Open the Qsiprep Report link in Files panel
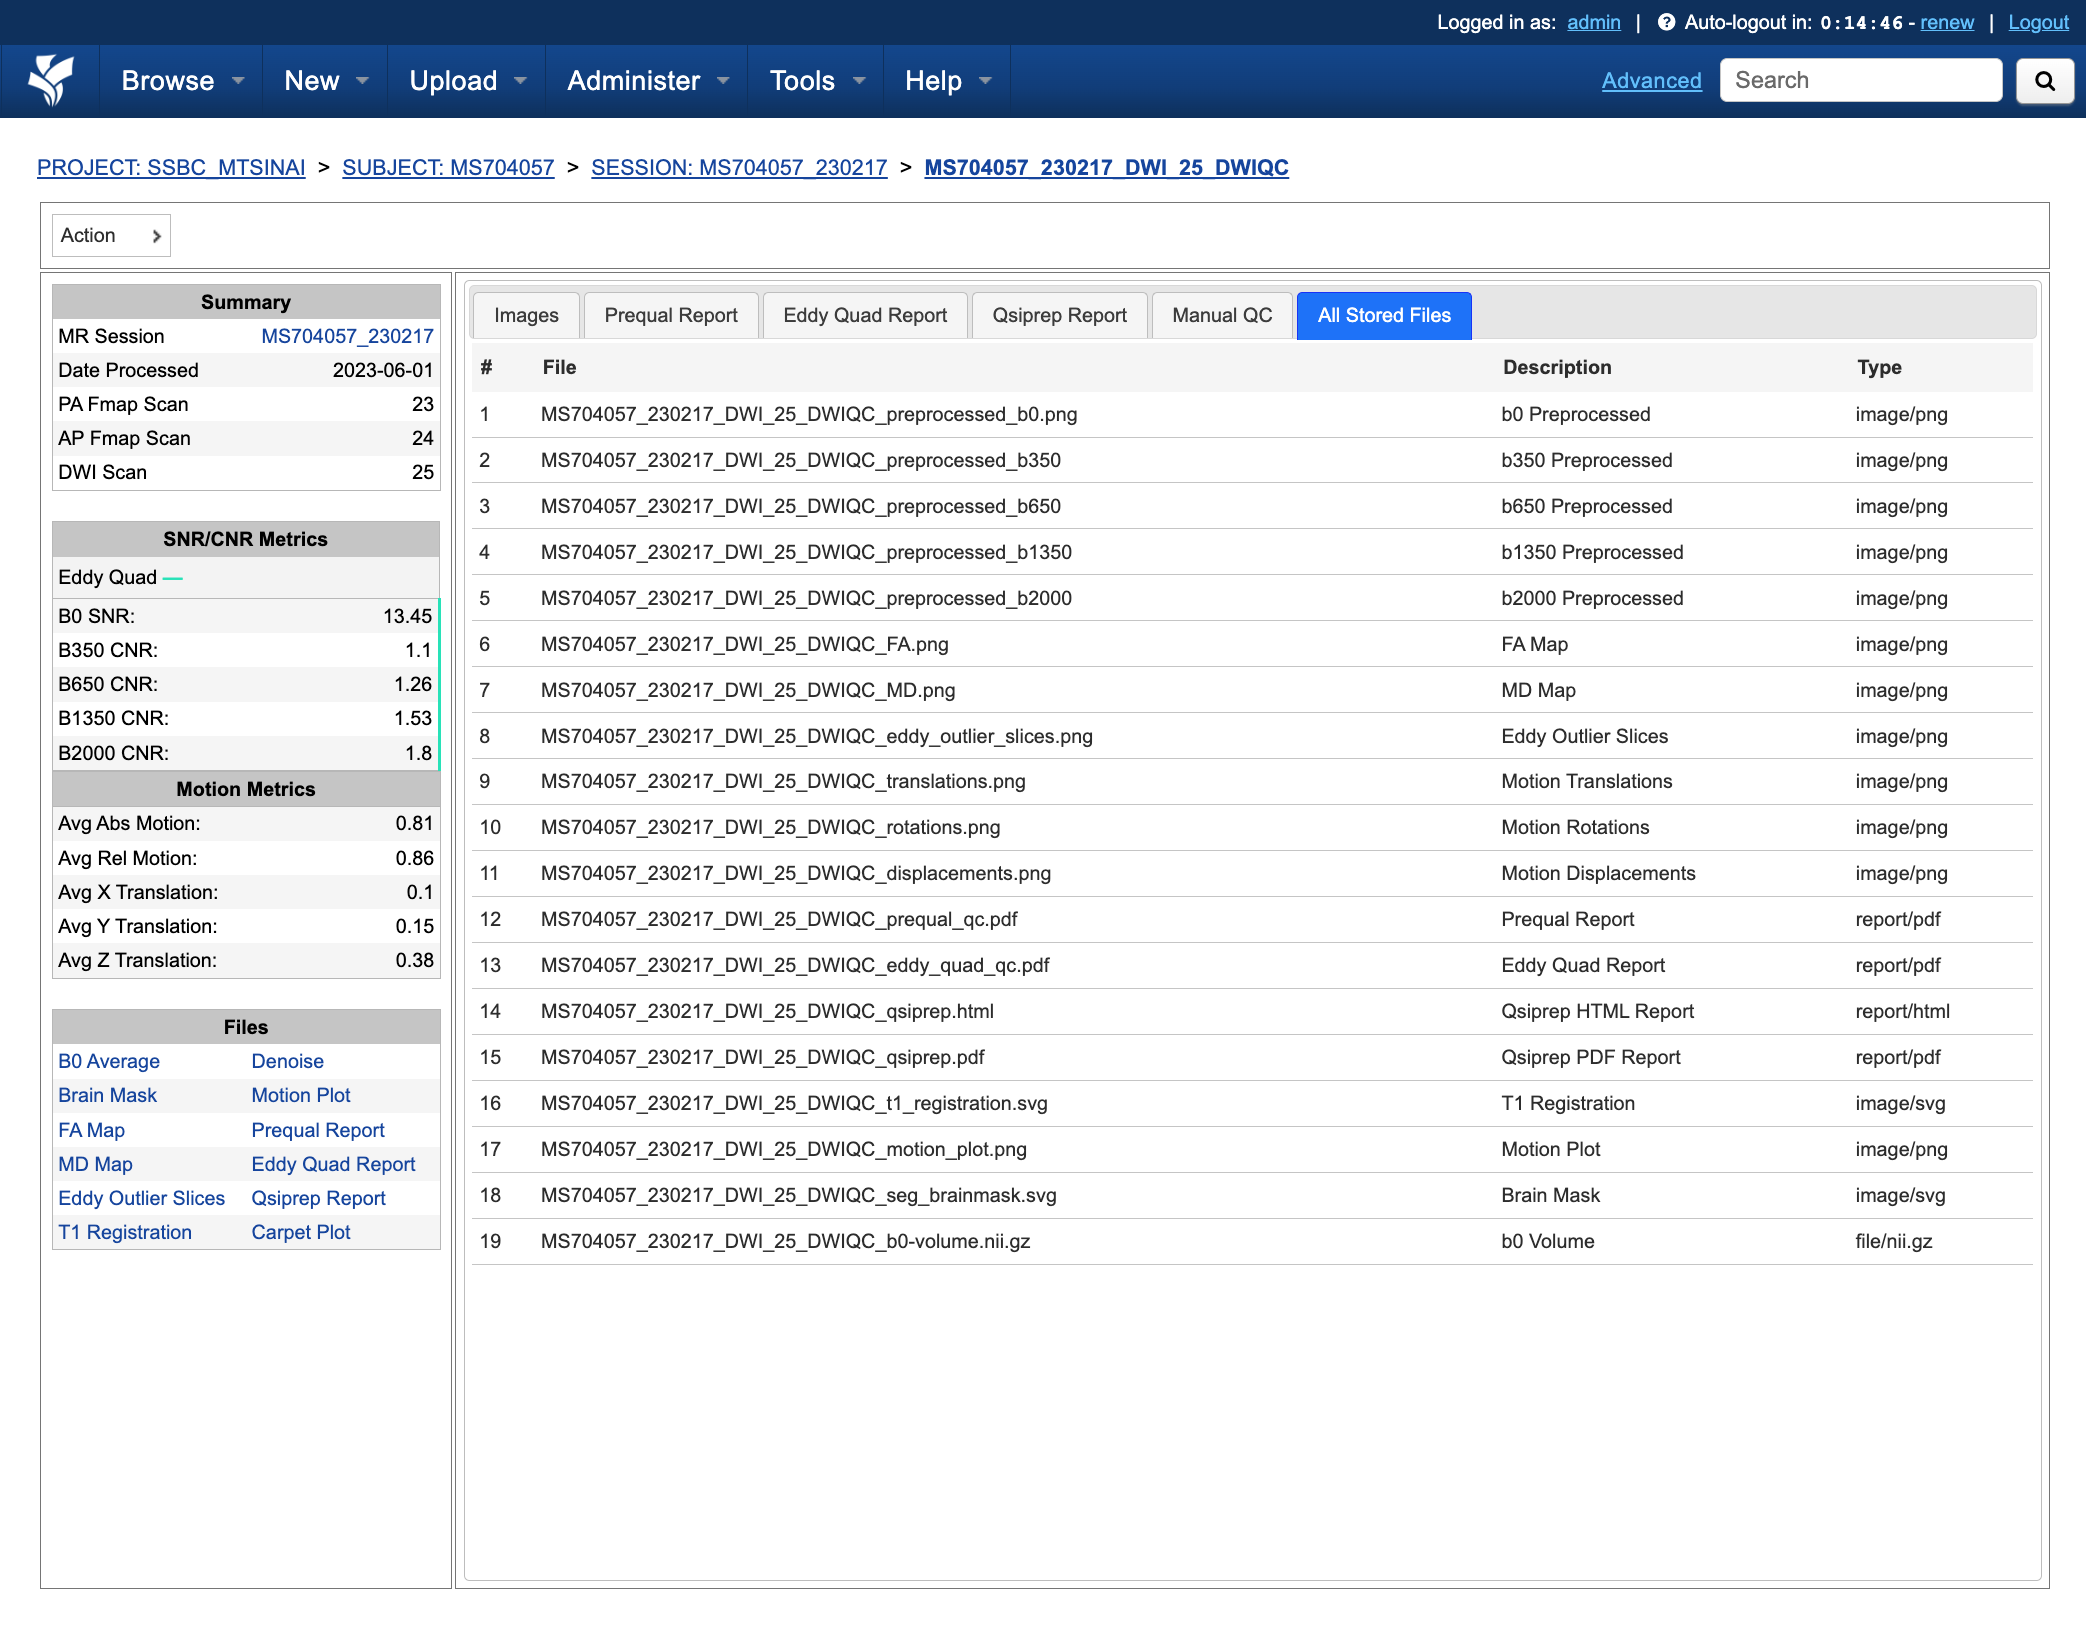 point(318,1198)
